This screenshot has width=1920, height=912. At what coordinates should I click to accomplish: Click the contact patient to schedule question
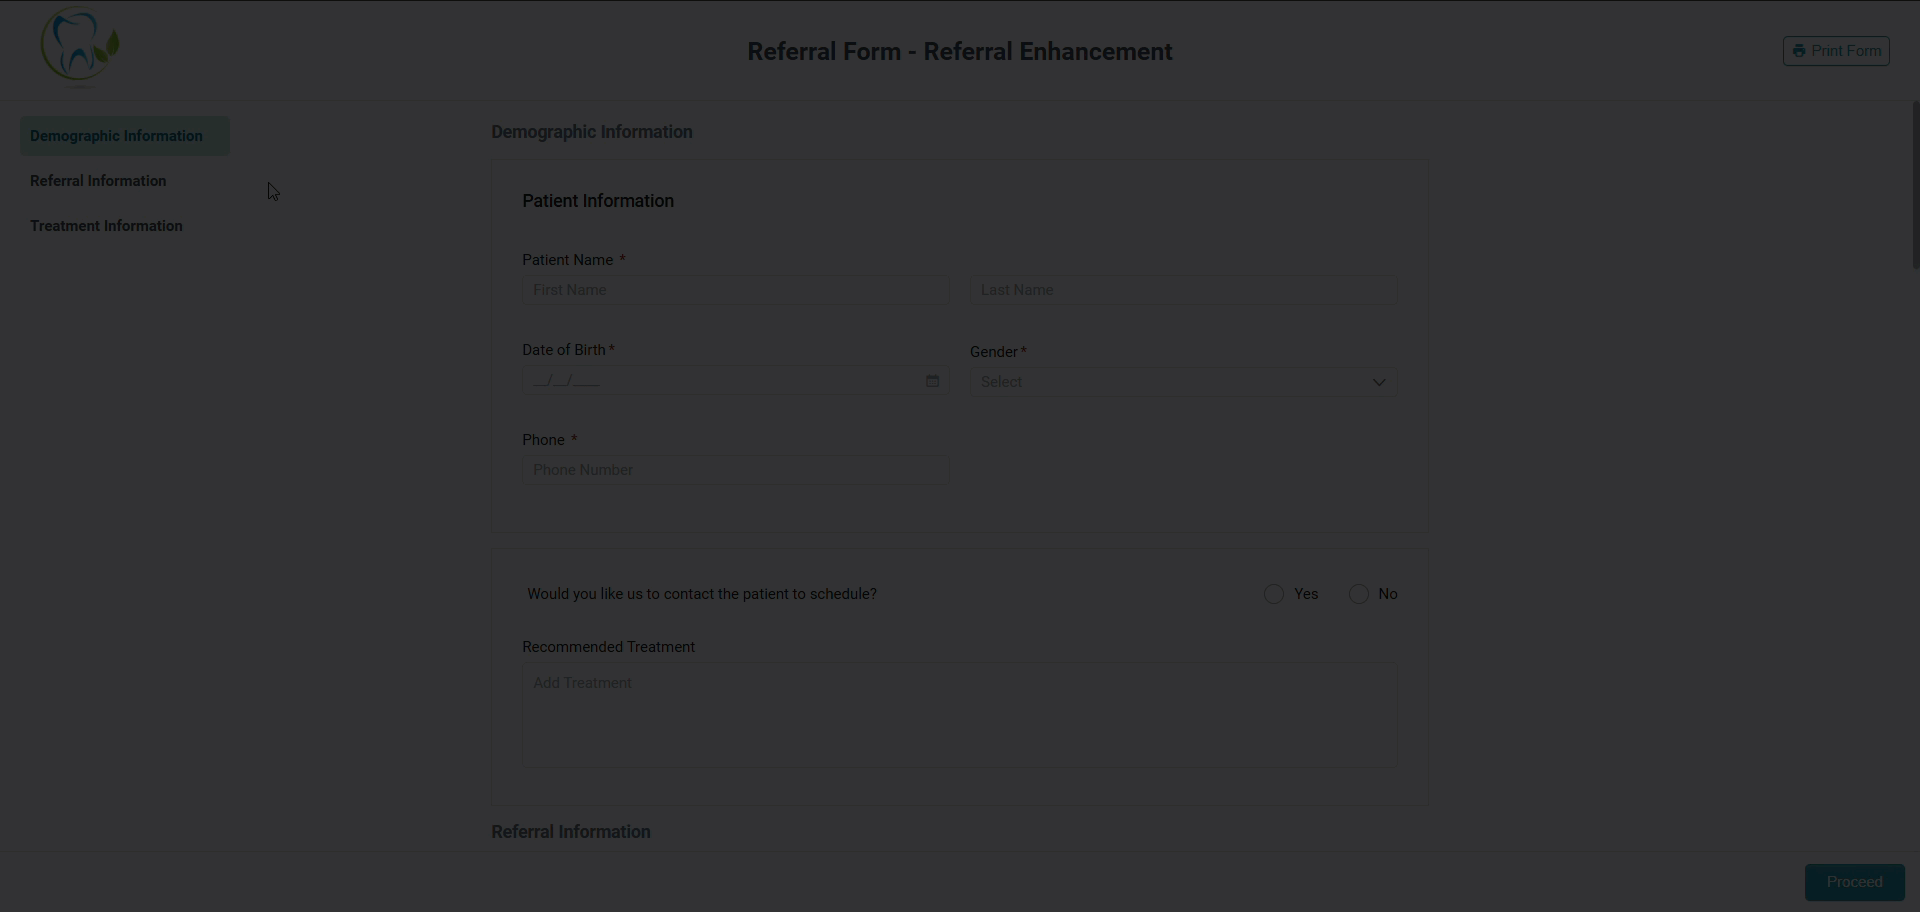coord(702,594)
